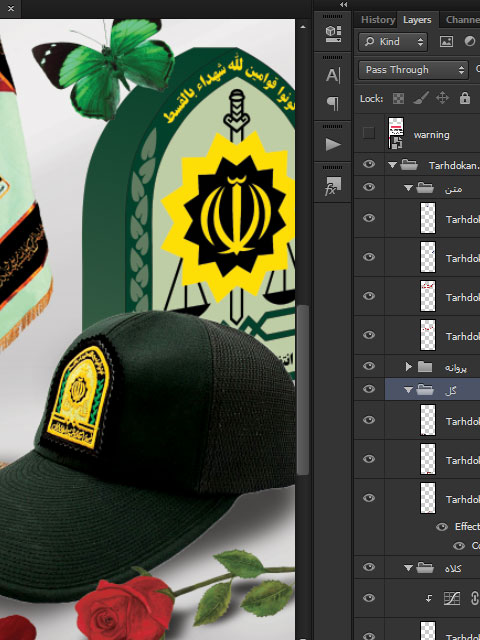Viewport: 480px width, 640px height.
Task: Show the hidden warning layer
Action: click(369, 133)
